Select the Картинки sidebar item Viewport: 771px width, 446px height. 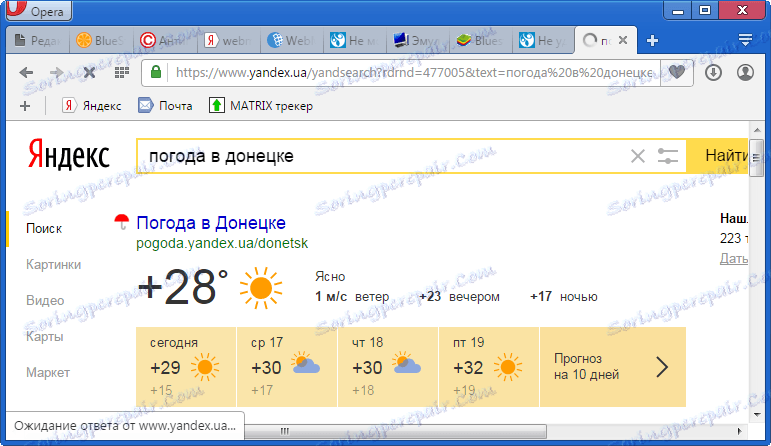pos(54,265)
